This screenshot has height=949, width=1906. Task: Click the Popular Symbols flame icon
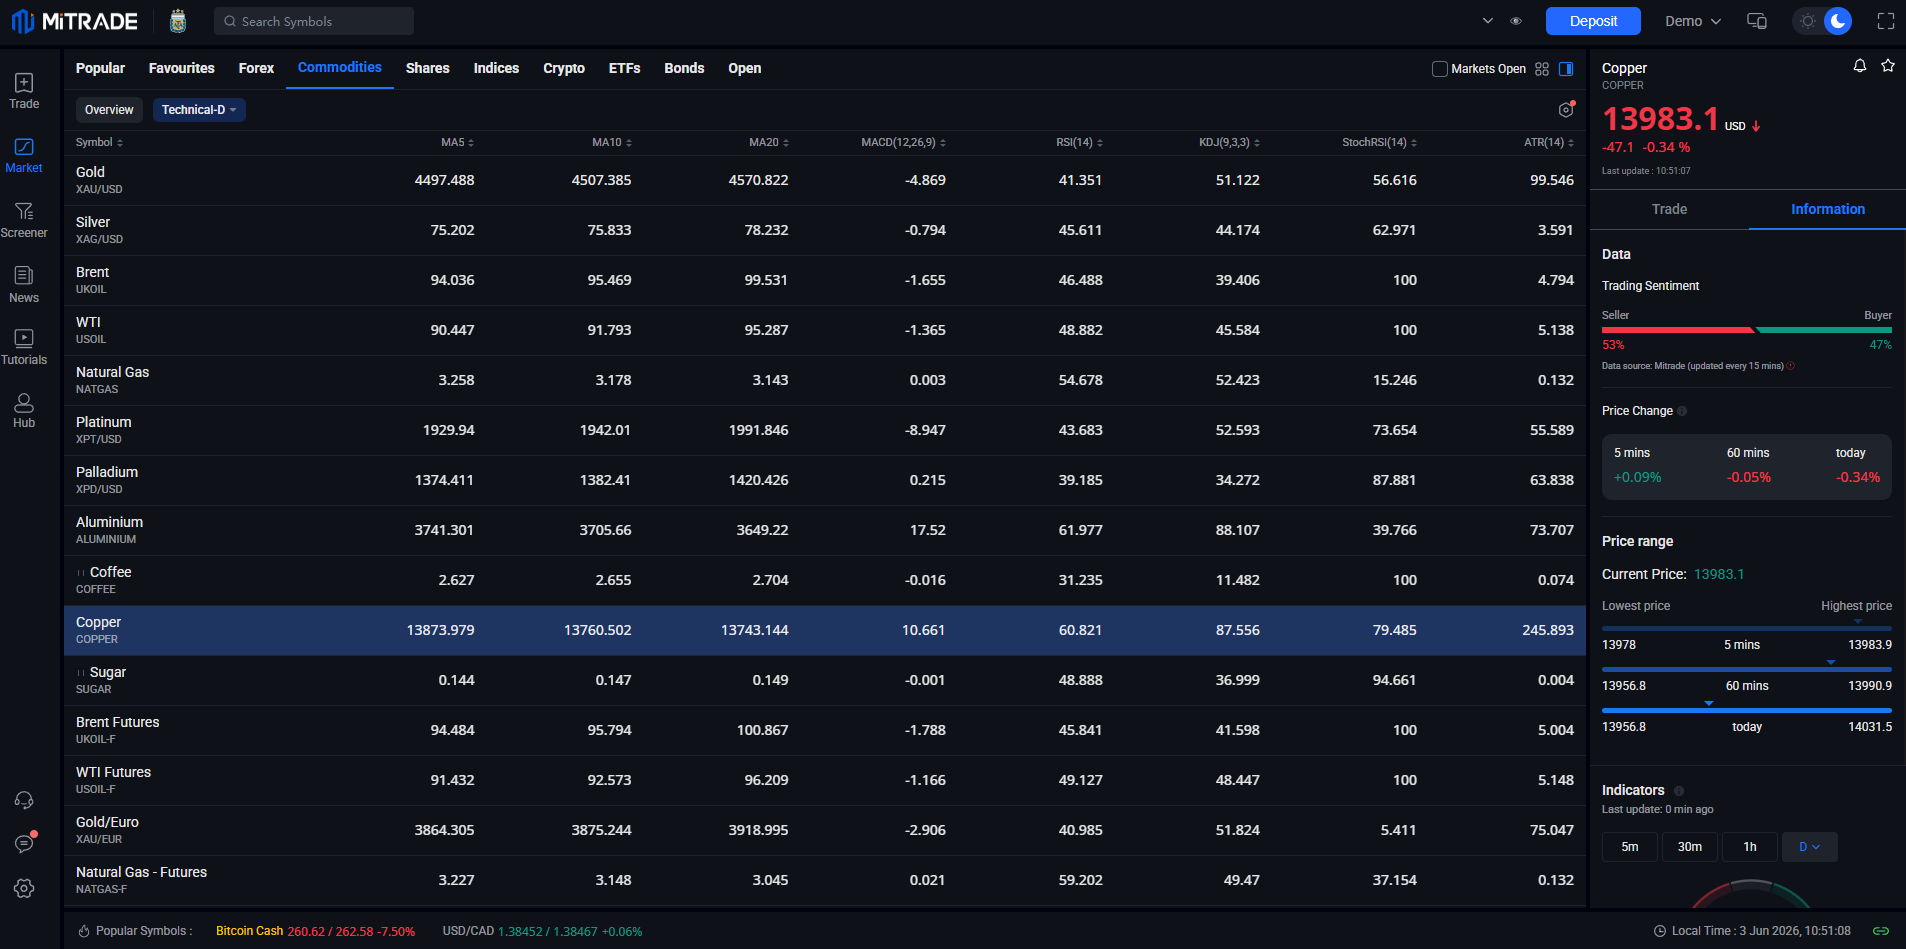[84, 931]
